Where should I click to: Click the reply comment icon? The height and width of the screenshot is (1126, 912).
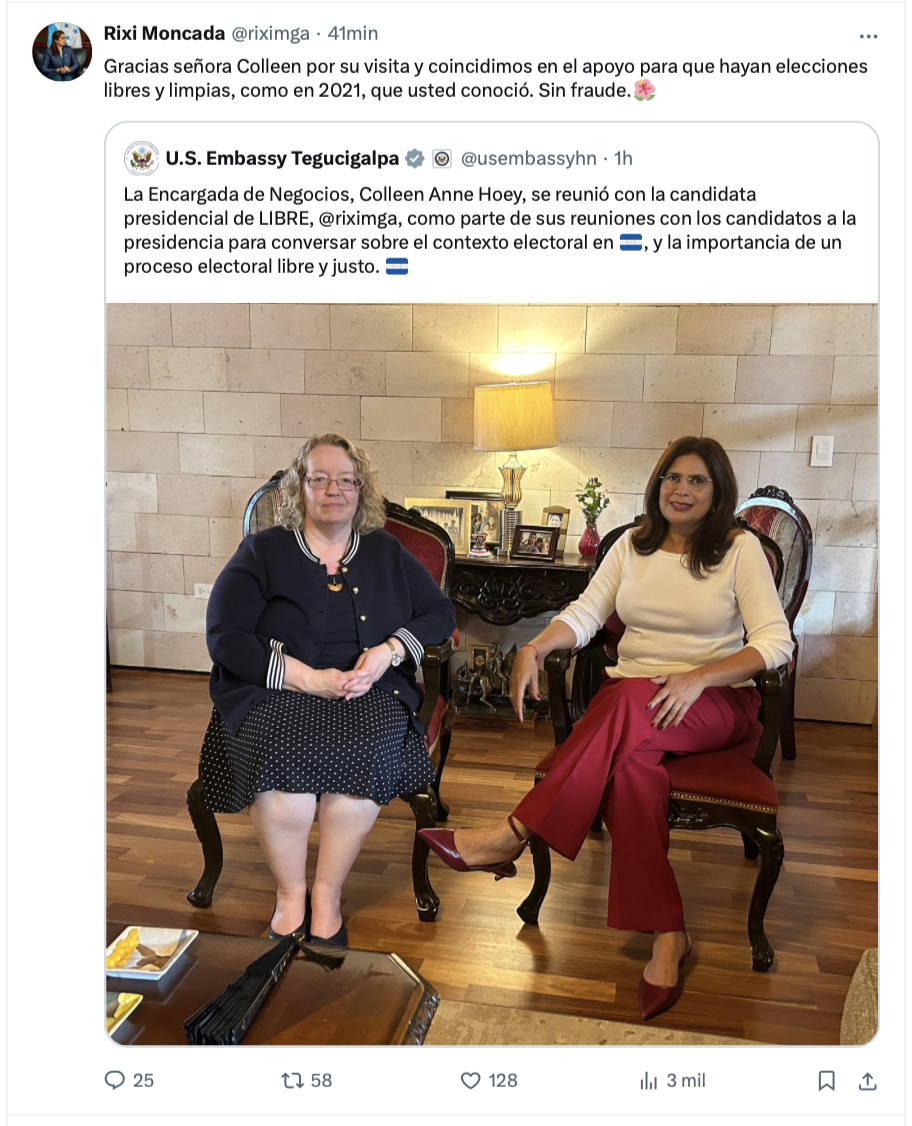point(115,1080)
